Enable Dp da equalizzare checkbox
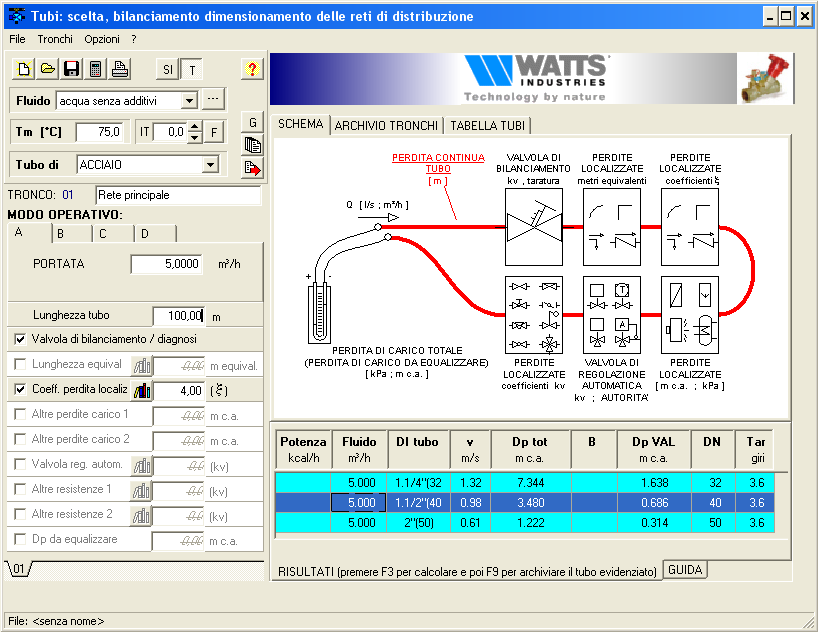This screenshot has height=632, width=818. click(x=20, y=539)
